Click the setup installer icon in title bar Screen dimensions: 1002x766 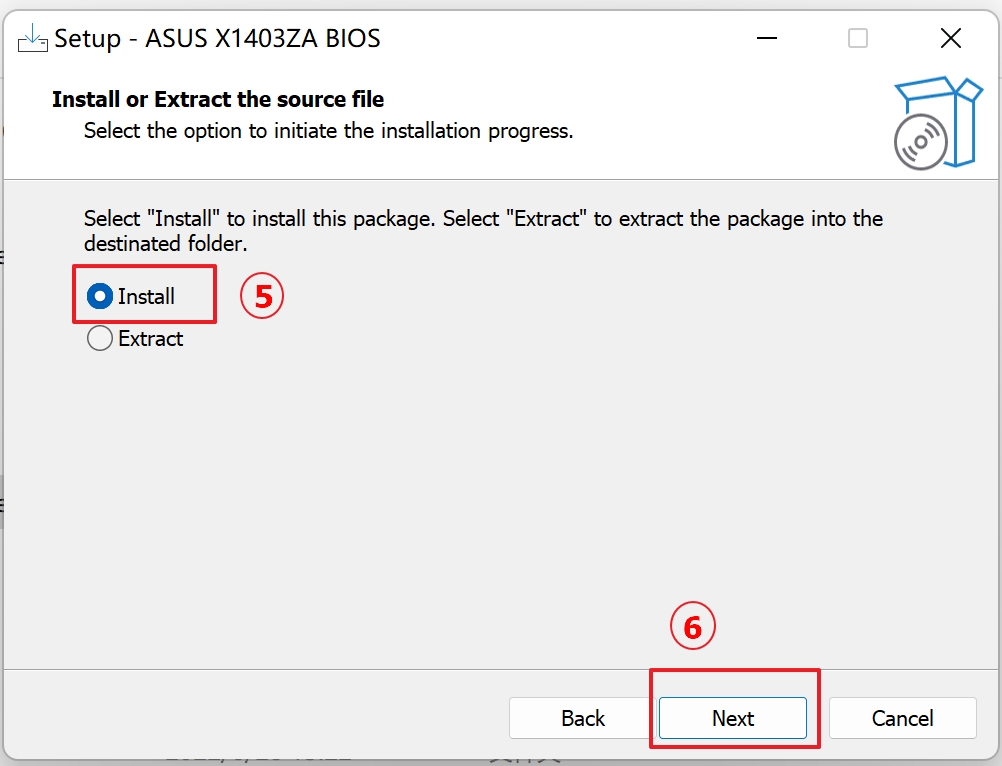pos(33,39)
